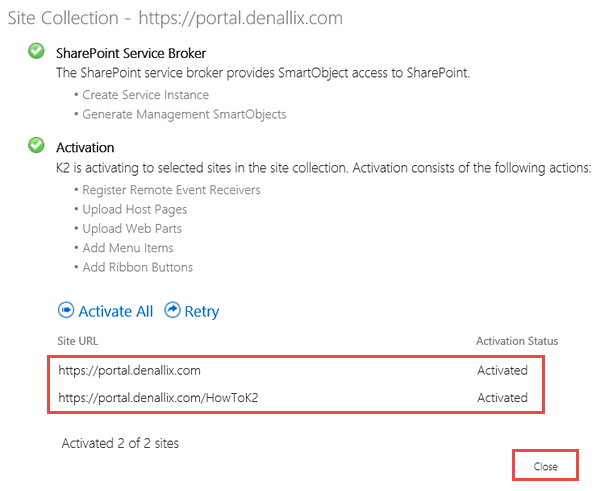Click the Add Ribbon Buttons bullet item

click(137, 267)
